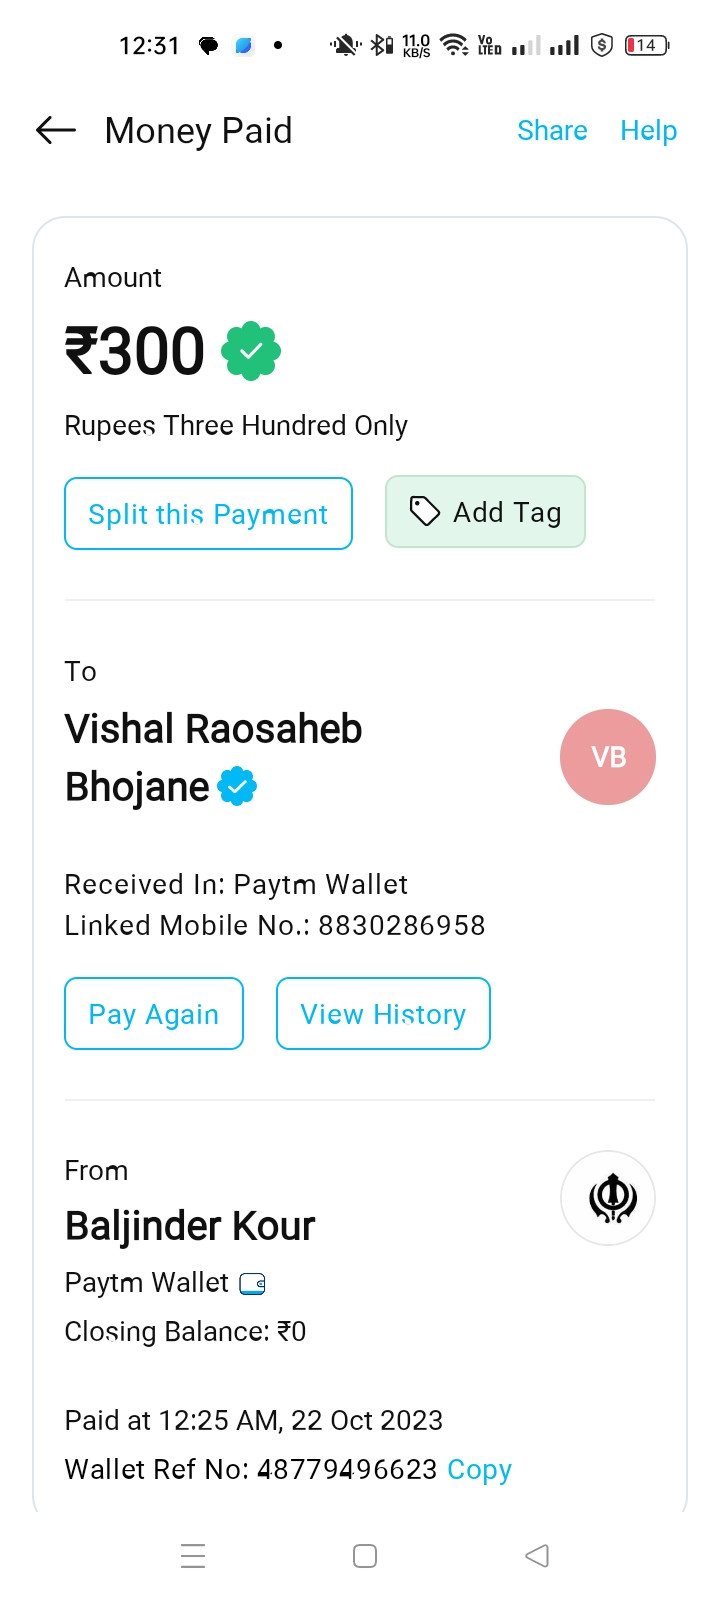Select Split this Payment button

tap(208, 513)
